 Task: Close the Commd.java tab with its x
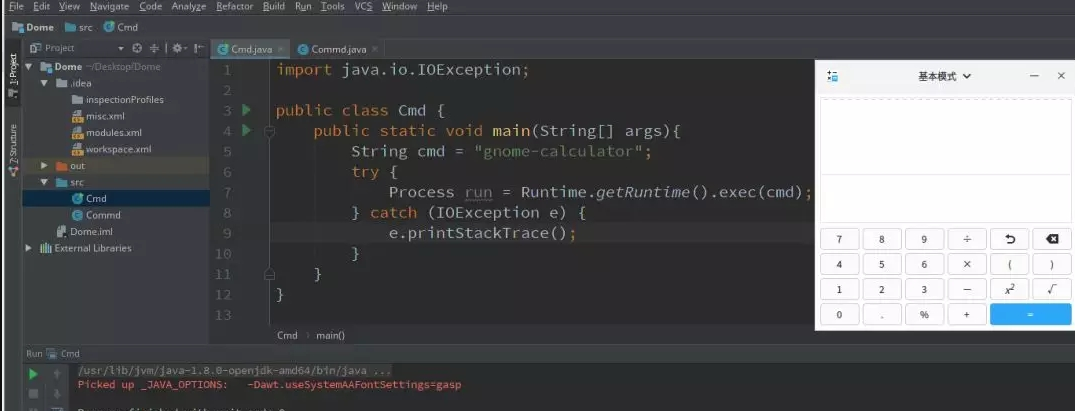pyautogui.click(x=375, y=49)
